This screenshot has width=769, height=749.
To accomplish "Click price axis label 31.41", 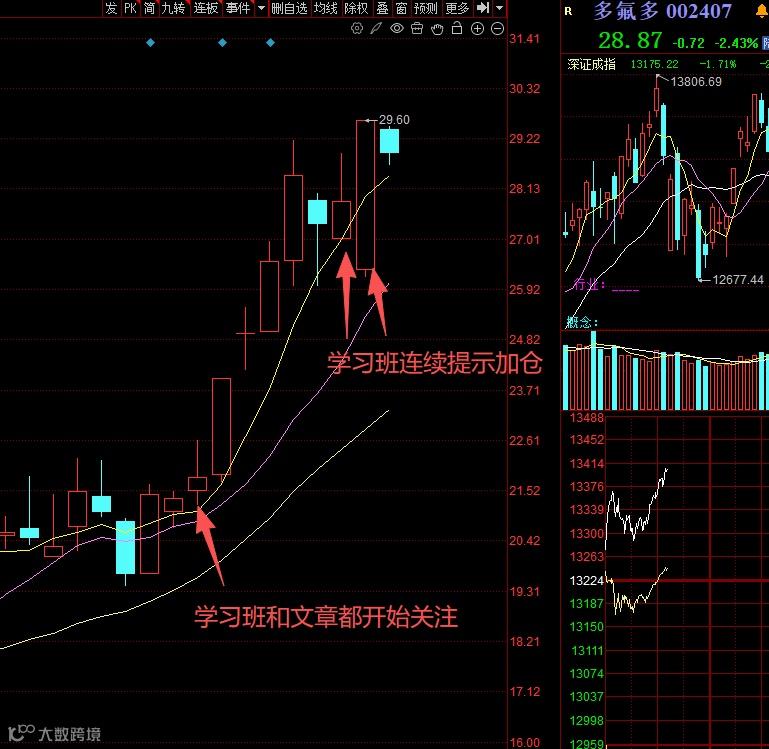I will tap(524, 39).
